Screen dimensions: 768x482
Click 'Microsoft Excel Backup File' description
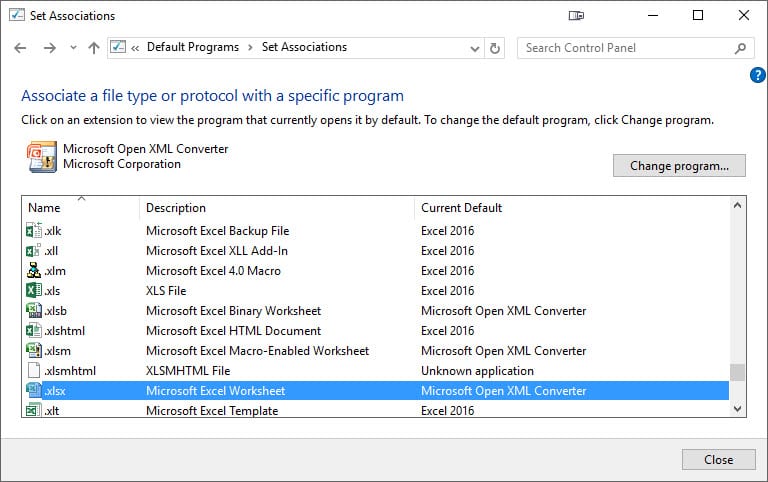(x=217, y=231)
